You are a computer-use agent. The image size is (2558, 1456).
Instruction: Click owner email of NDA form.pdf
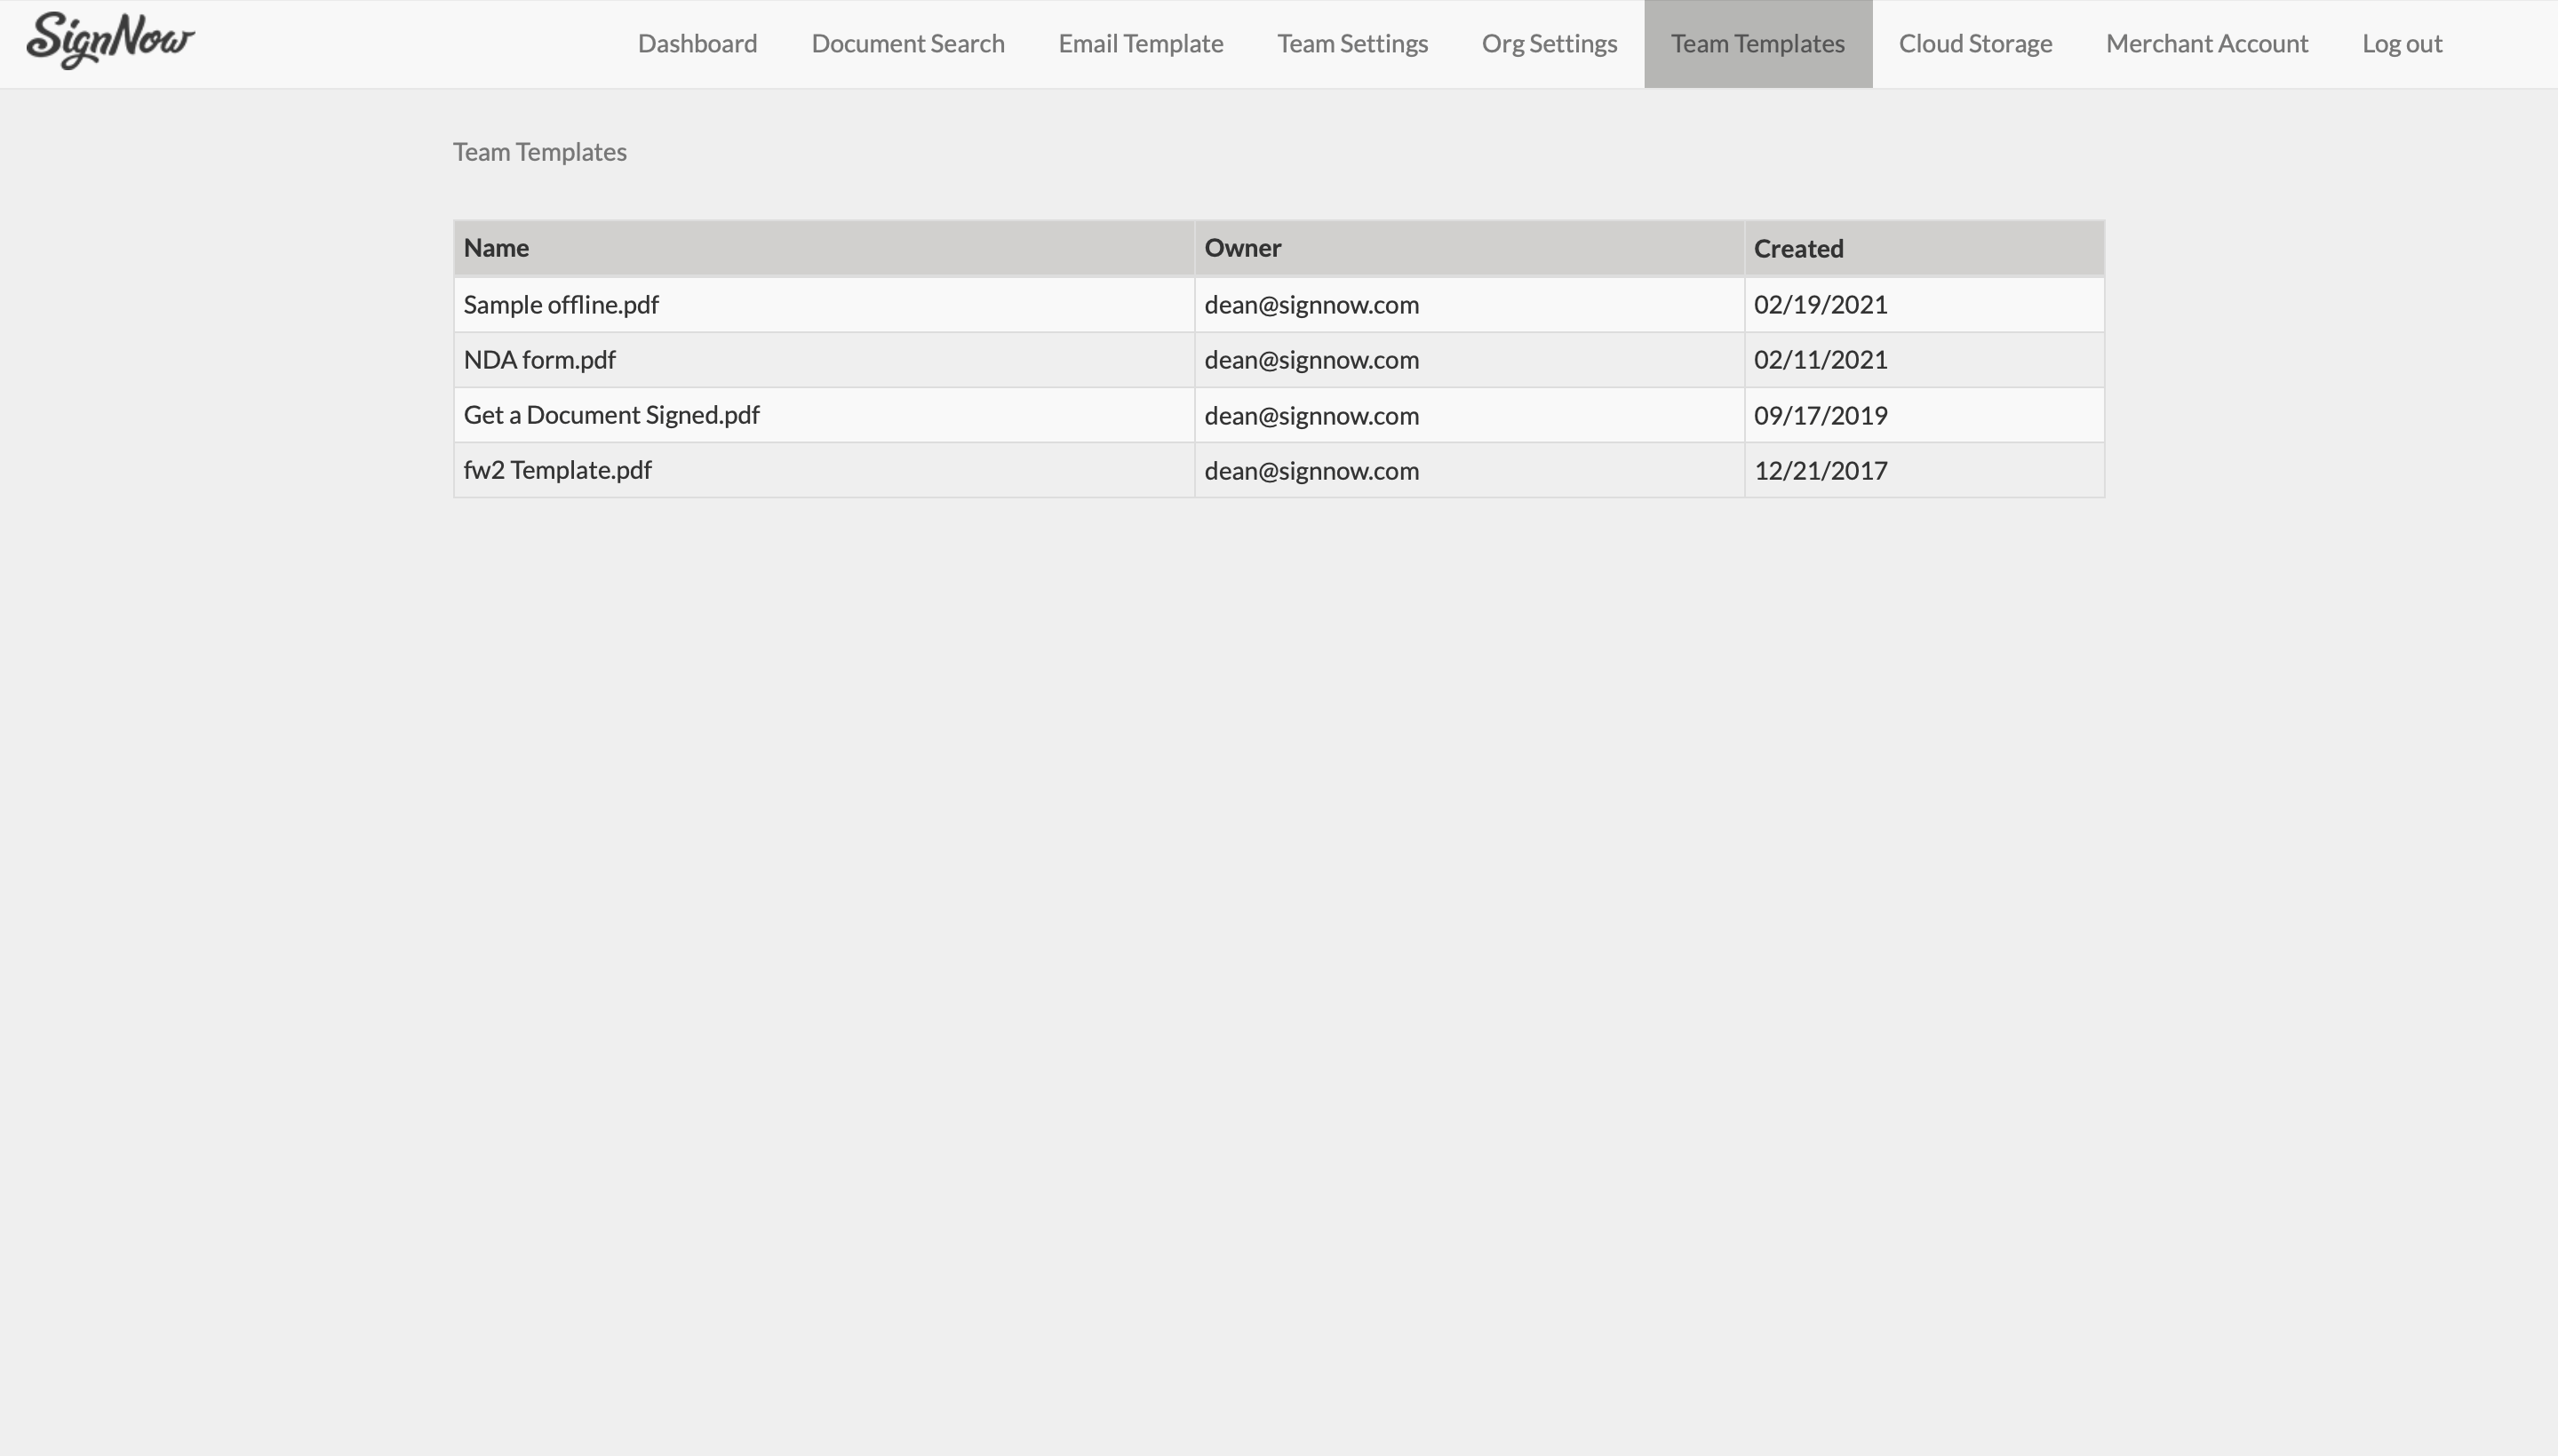point(1311,360)
